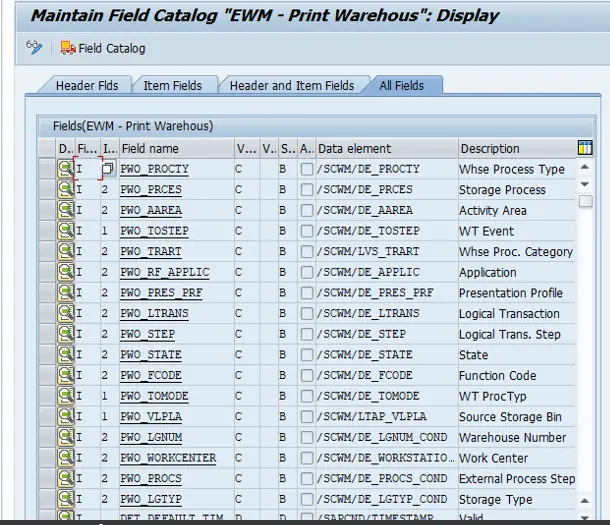Open table column configuration icon

tap(585, 148)
